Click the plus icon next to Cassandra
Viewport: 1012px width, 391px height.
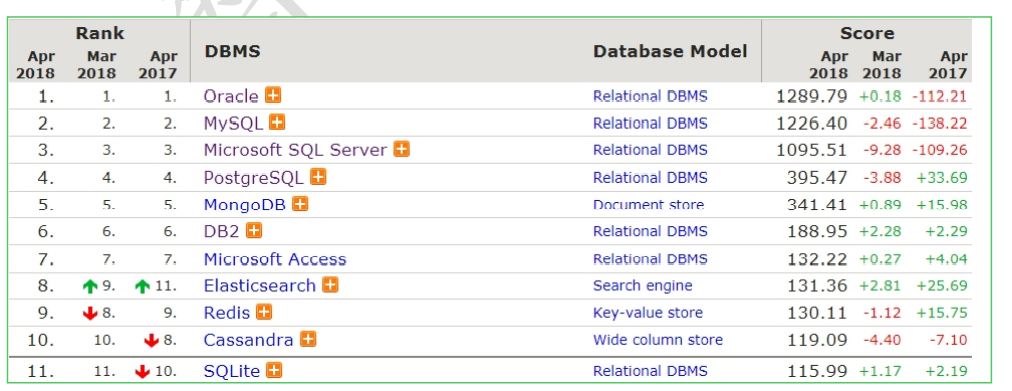click(x=308, y=339)
